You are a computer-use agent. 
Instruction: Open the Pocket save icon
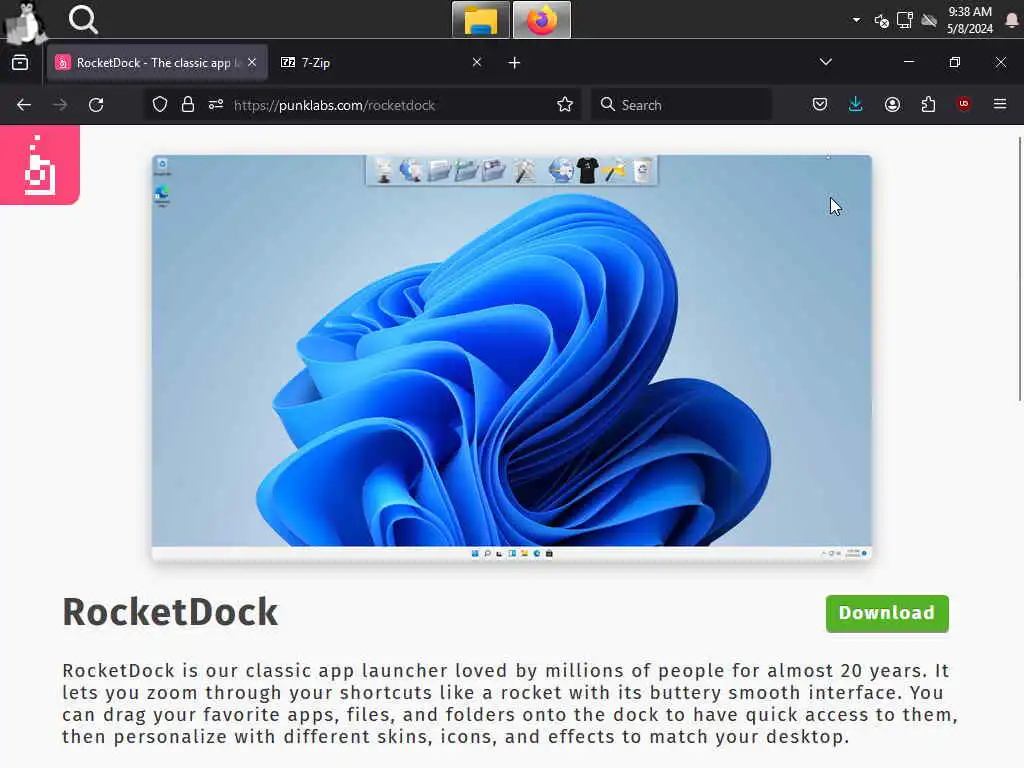click(x=820, y=104)
